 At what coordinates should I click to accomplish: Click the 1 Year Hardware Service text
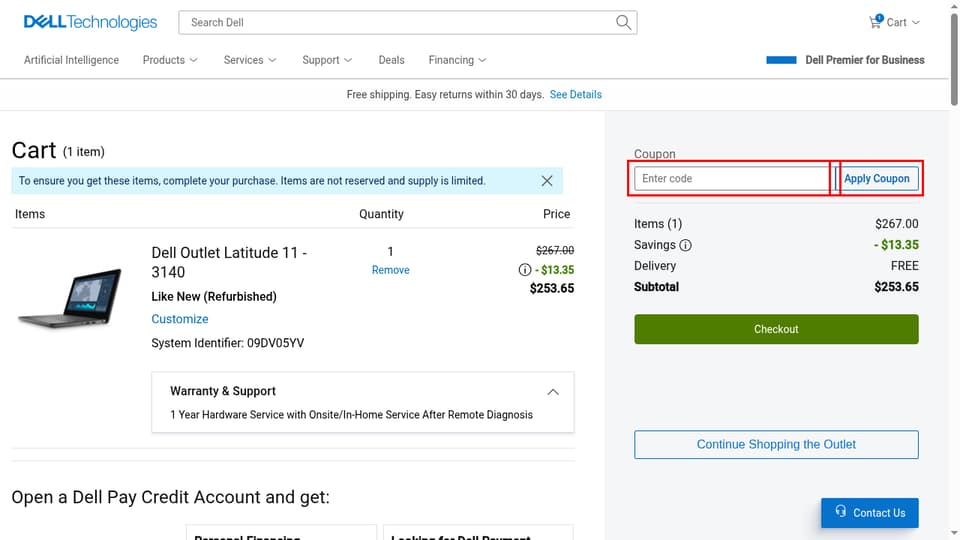coord(351,414)
